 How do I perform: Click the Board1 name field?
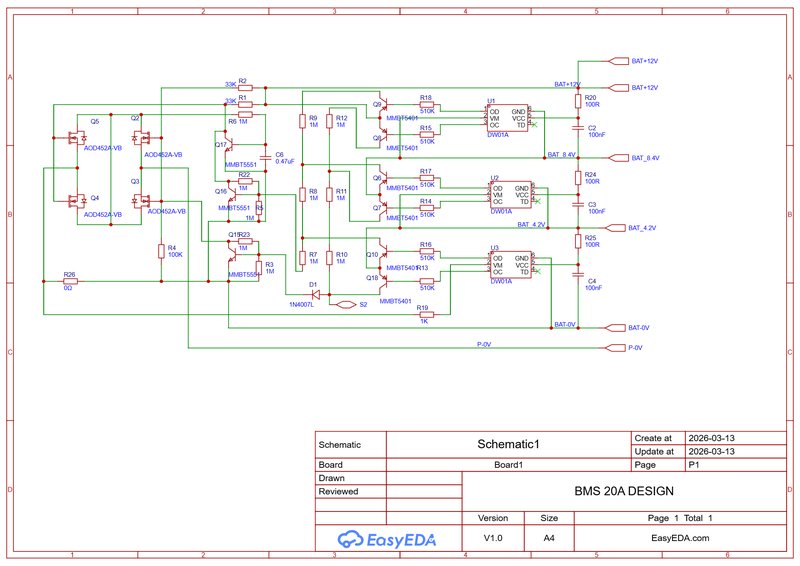click(509, 465)
